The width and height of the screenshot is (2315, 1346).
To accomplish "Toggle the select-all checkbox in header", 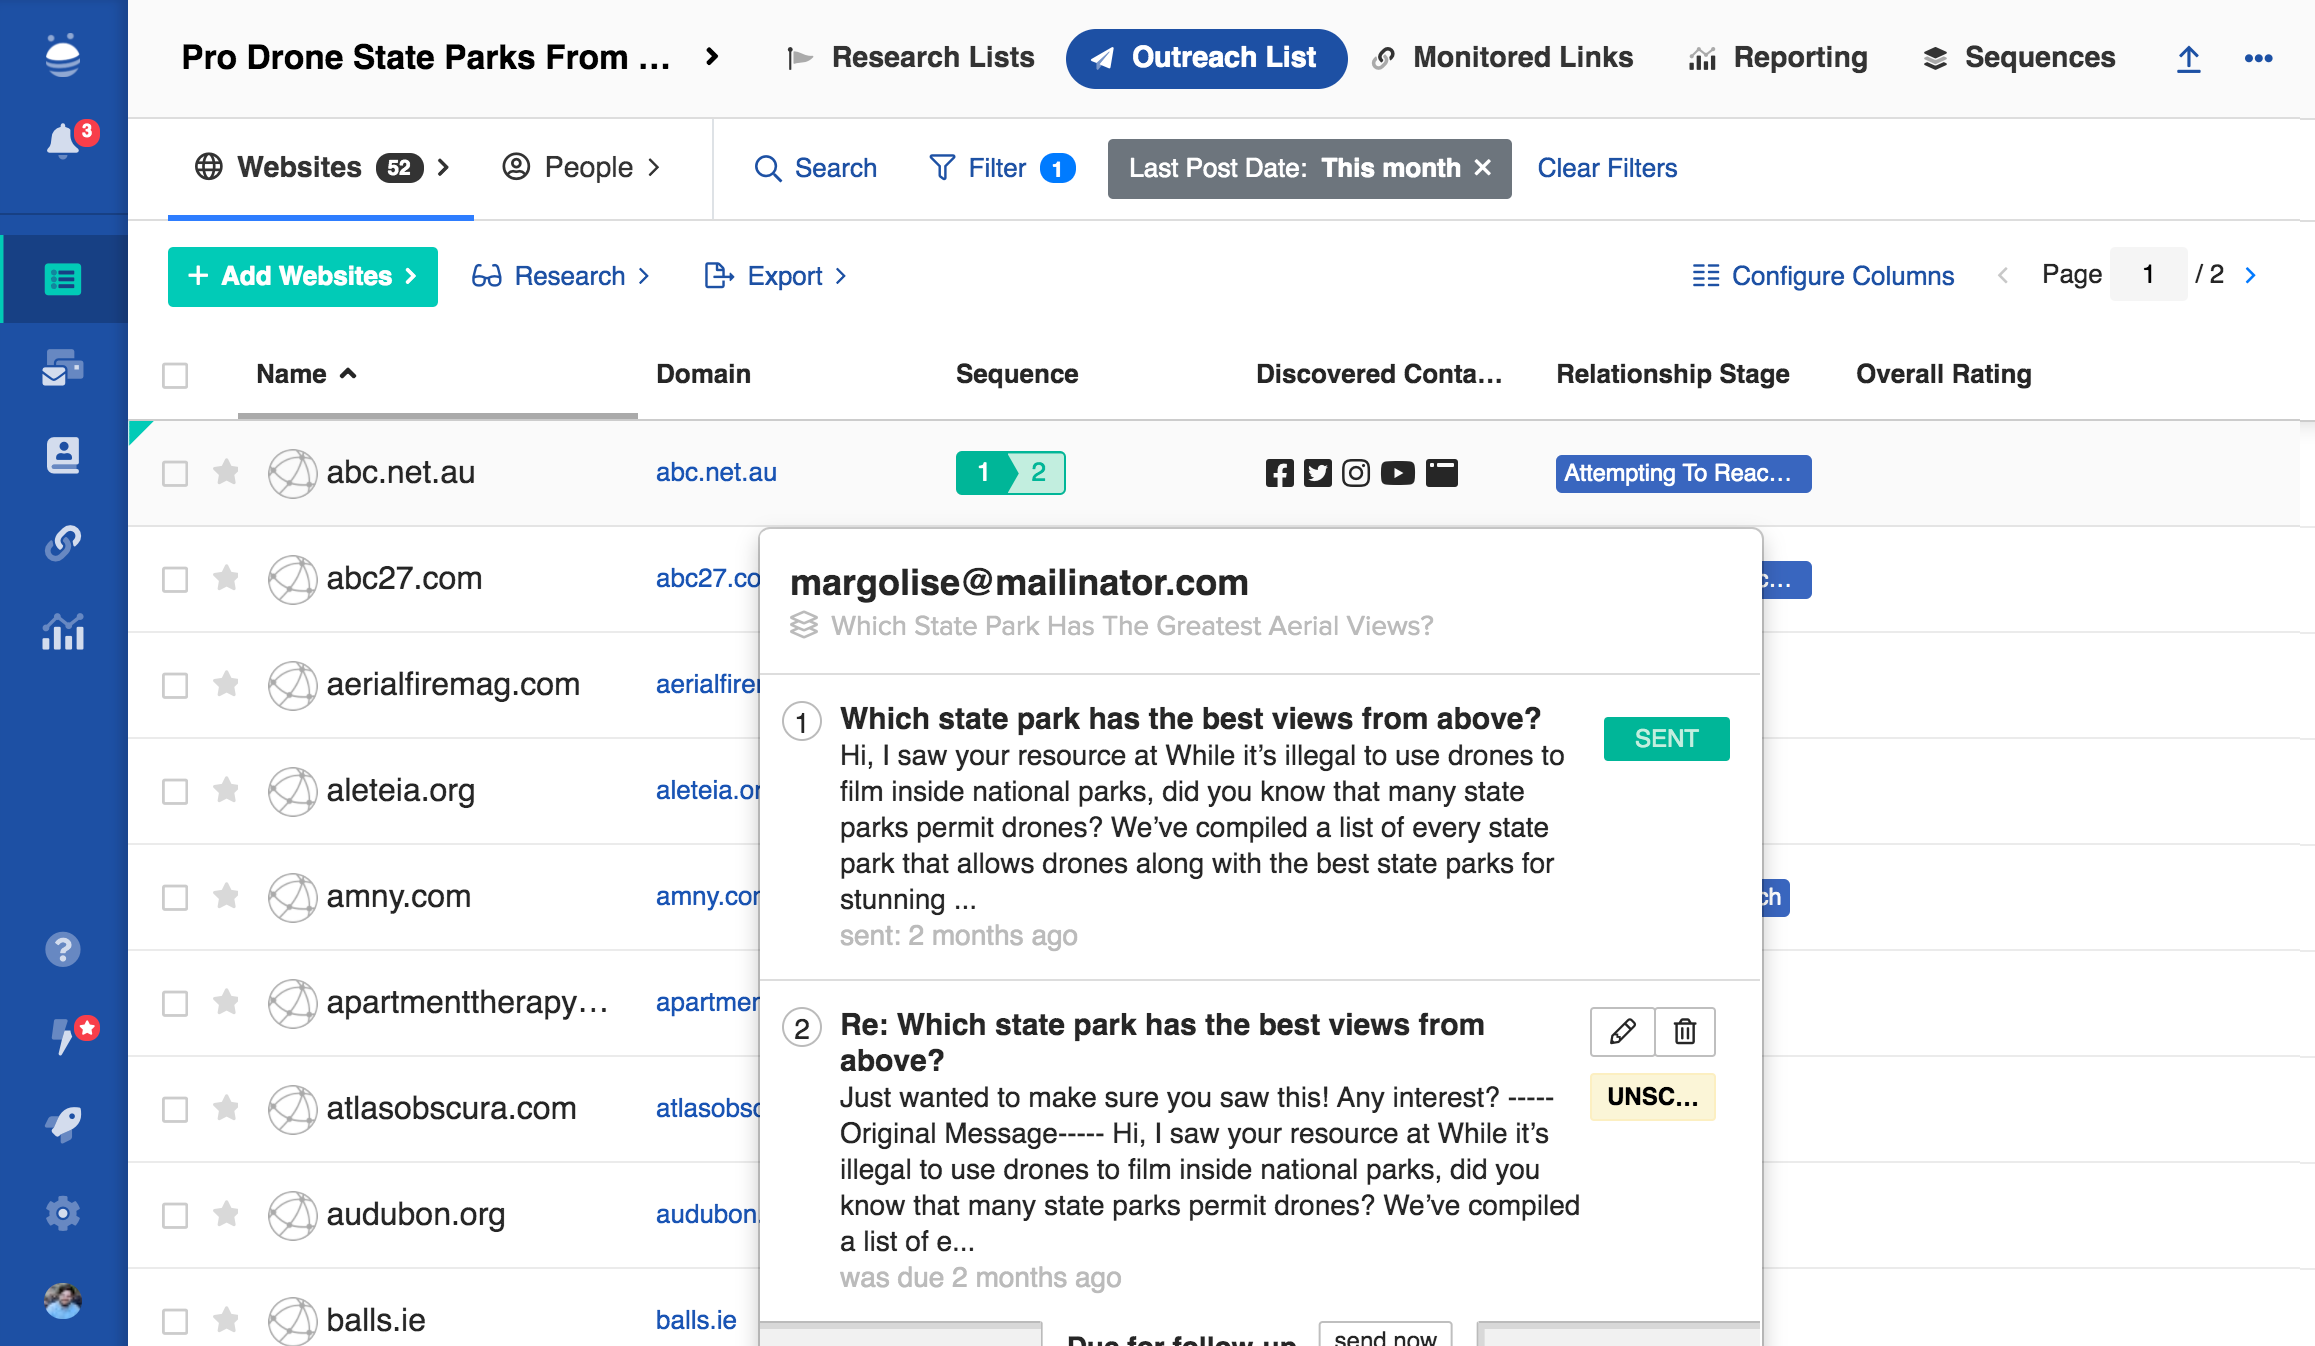I will [x=175, y=375].
